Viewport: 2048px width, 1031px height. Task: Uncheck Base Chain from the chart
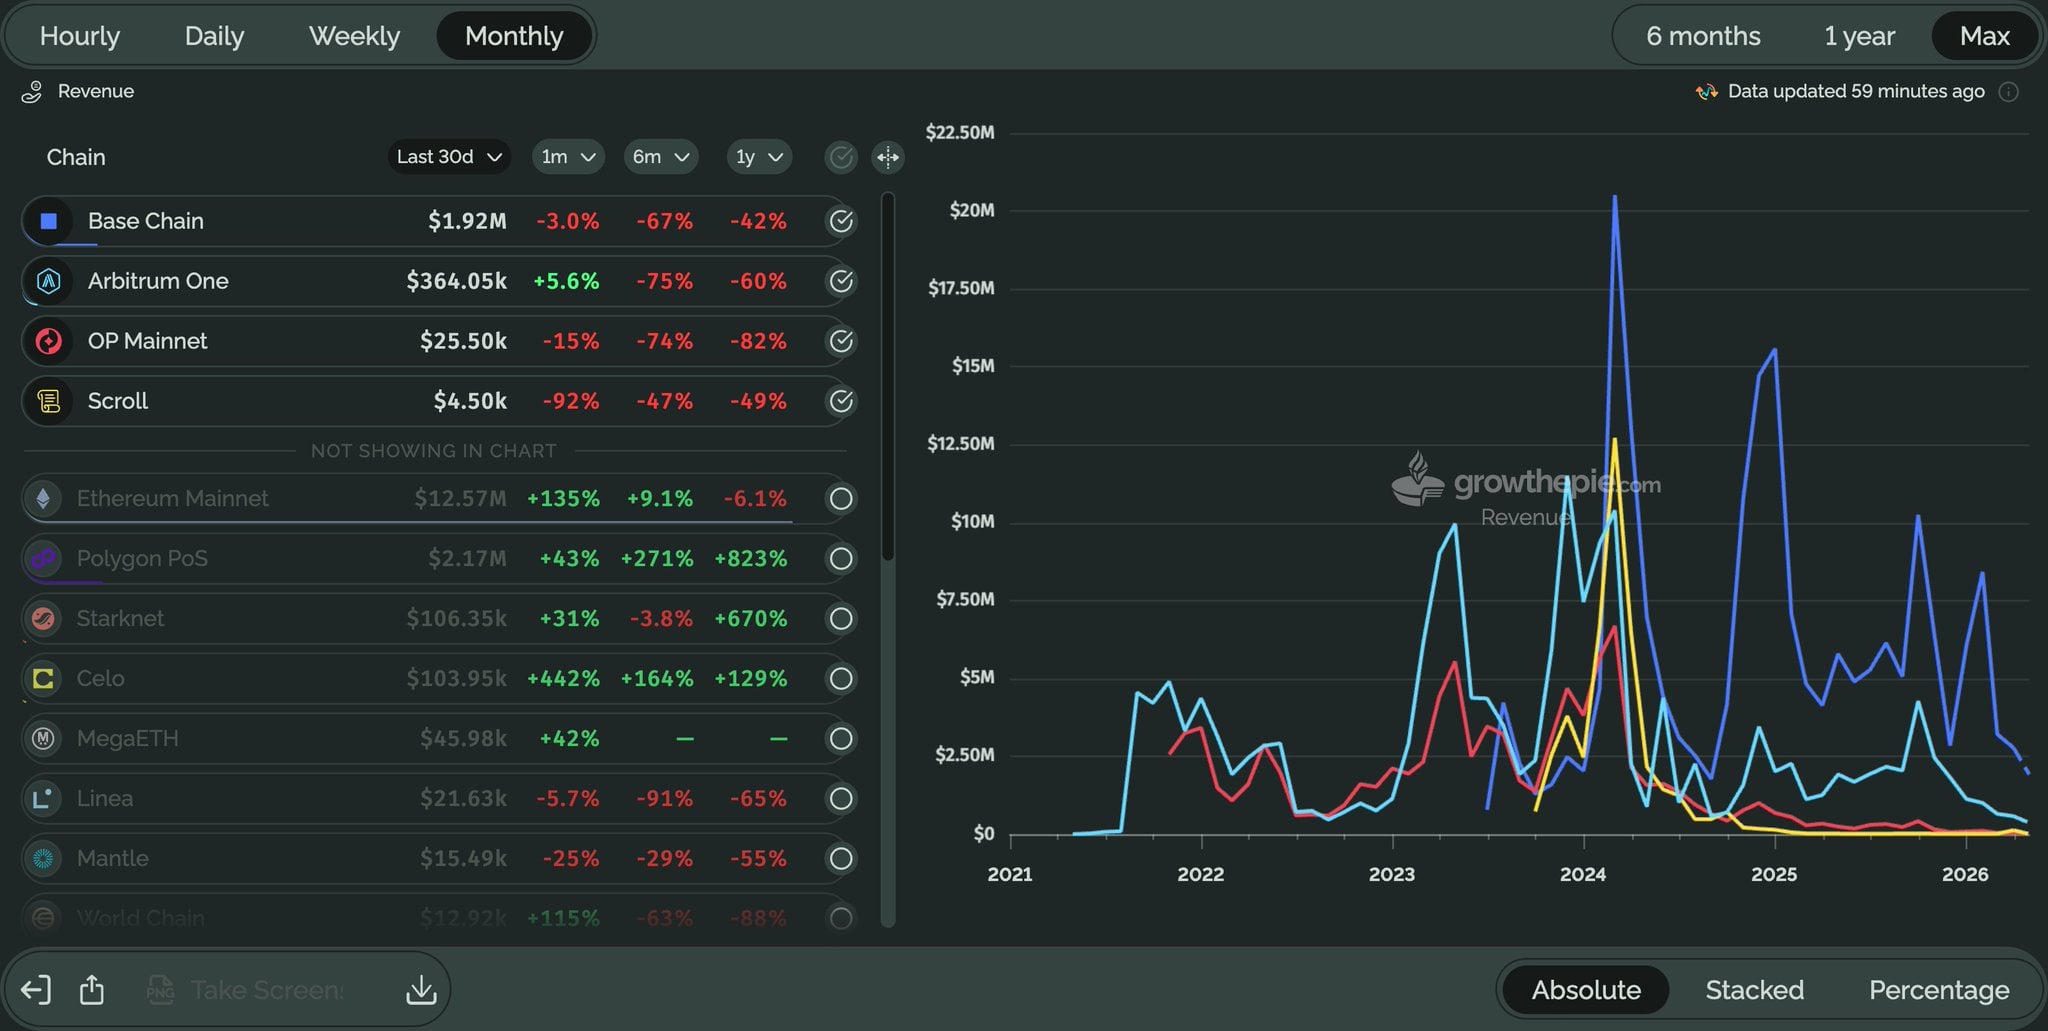pyautogui.click(x=842, y=221)
